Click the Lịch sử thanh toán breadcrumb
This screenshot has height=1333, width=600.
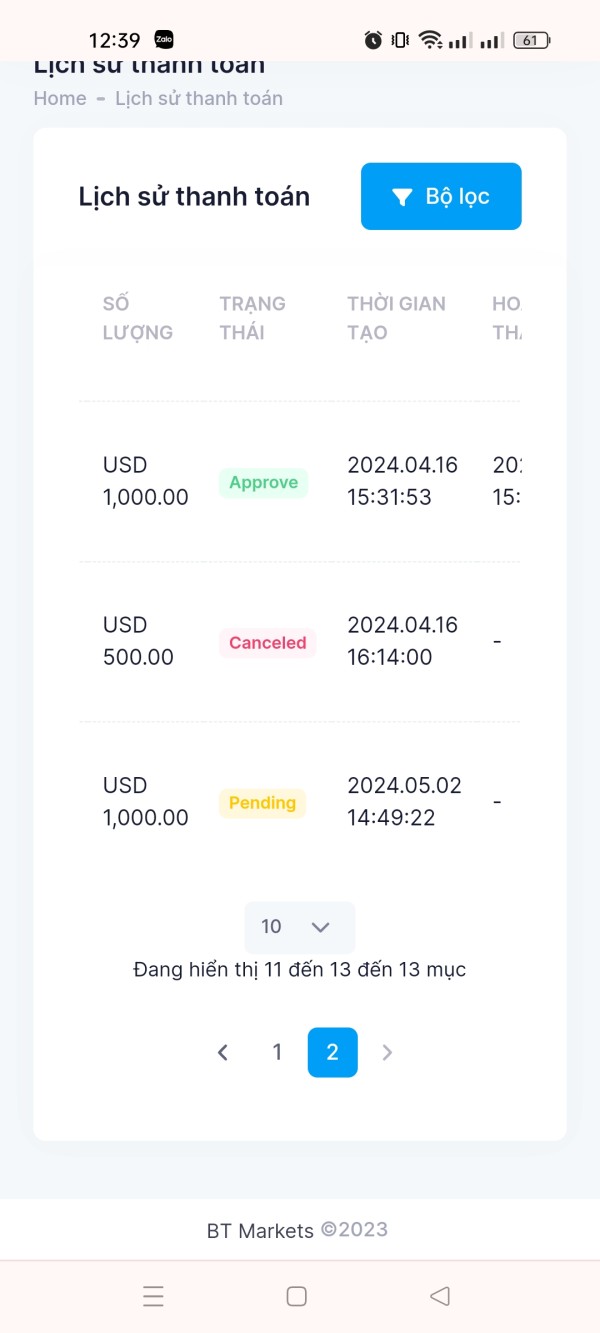point(199,98)
